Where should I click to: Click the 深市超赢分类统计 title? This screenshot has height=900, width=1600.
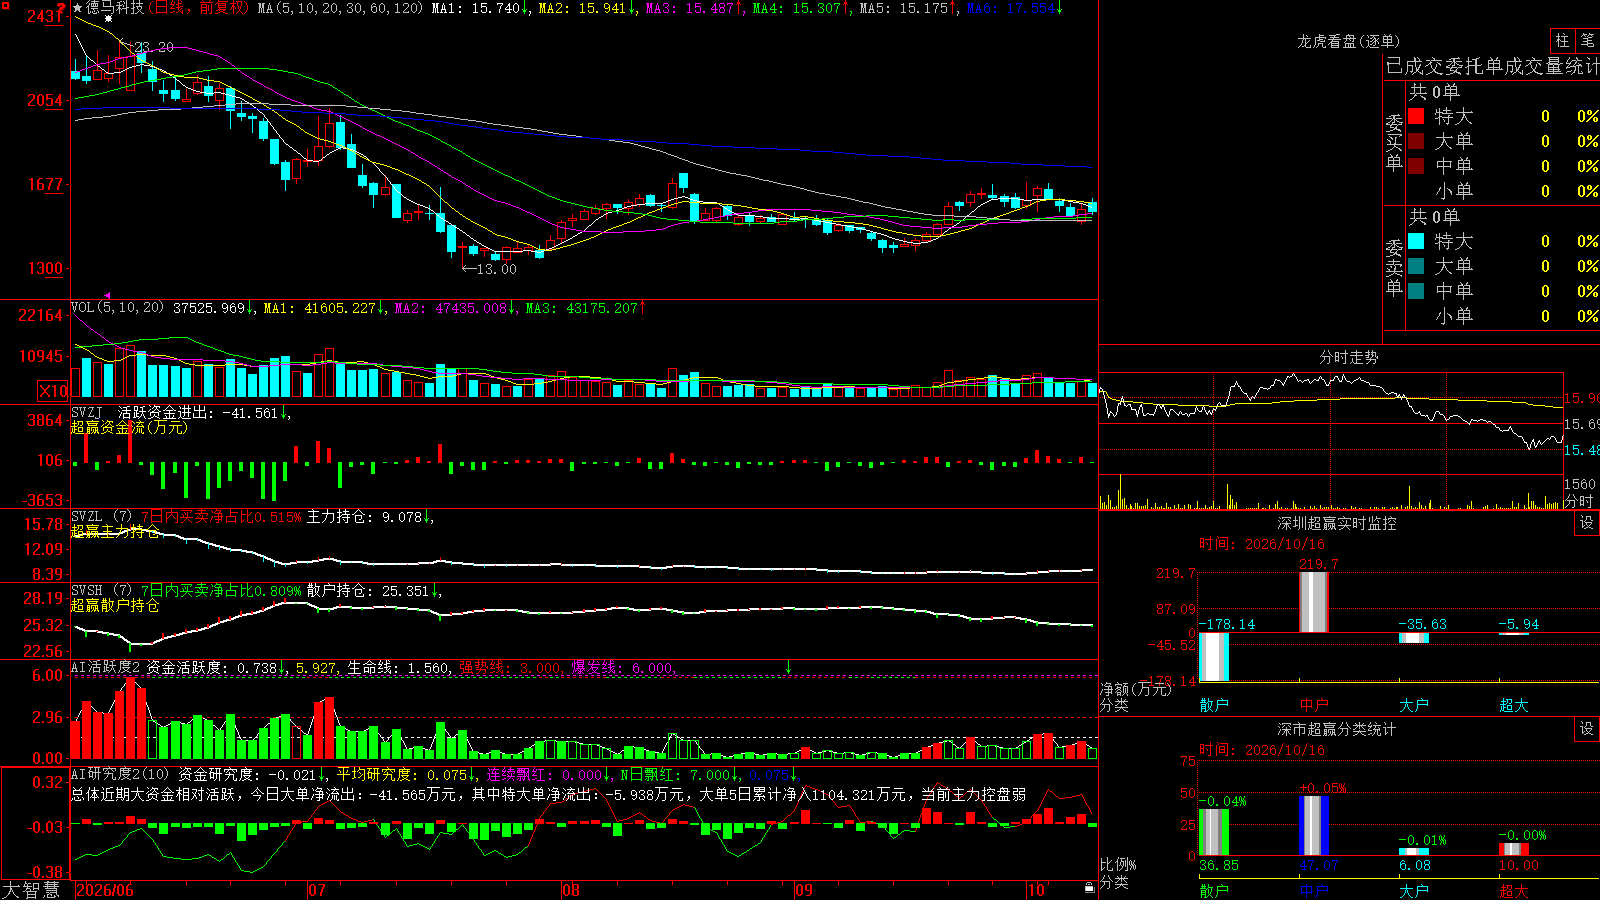1336,729
